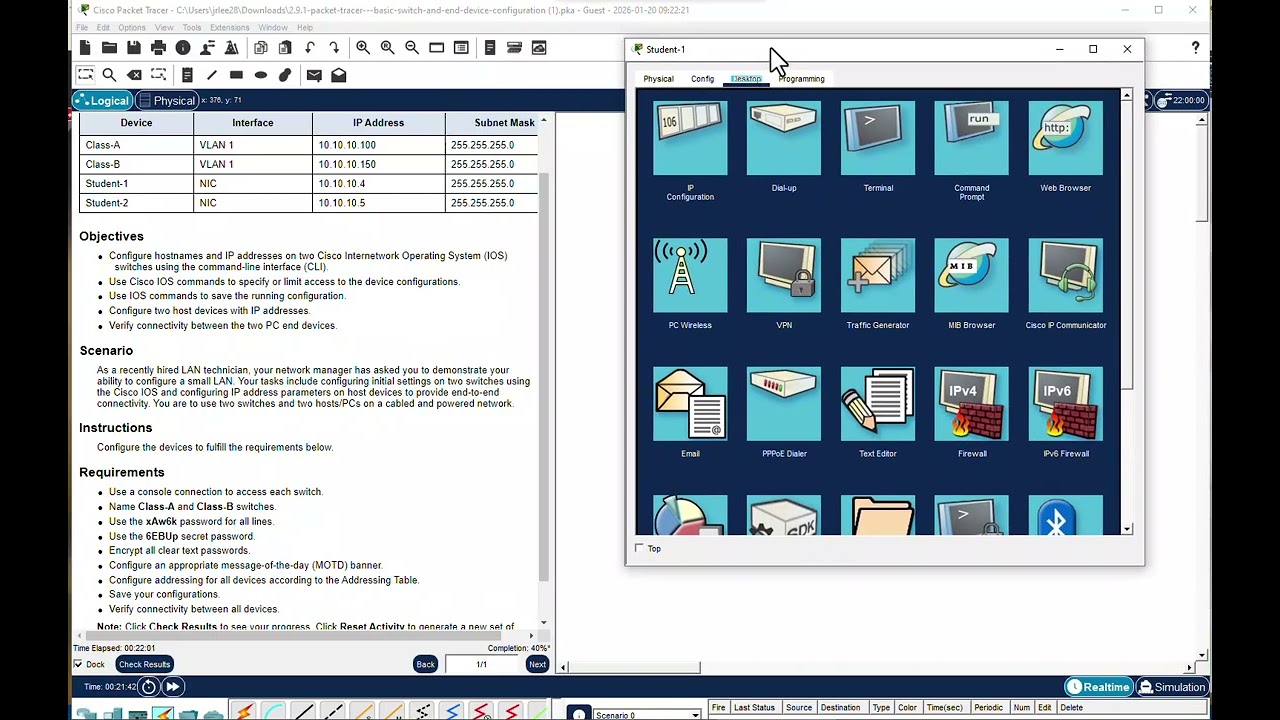This screenshot has width=1280, height=720.
Task: Click the help question mark icon
Action: [x=1195, y=48]
